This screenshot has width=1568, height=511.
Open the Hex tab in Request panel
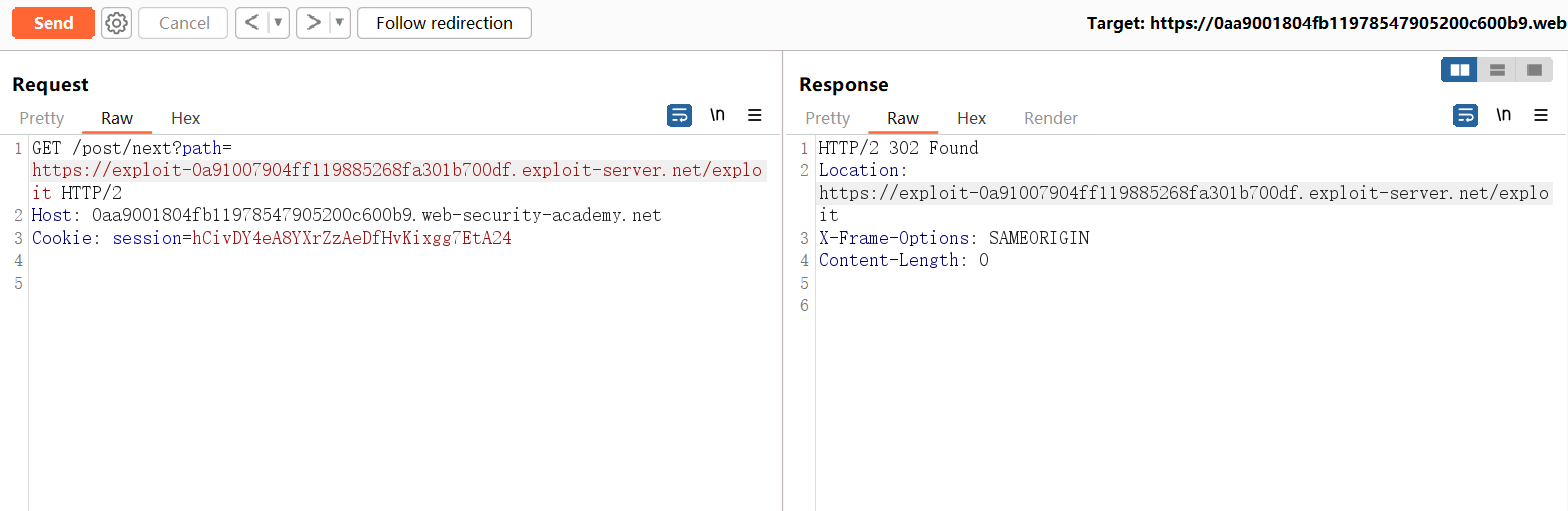pyautogui.click(x=185, y=118)
